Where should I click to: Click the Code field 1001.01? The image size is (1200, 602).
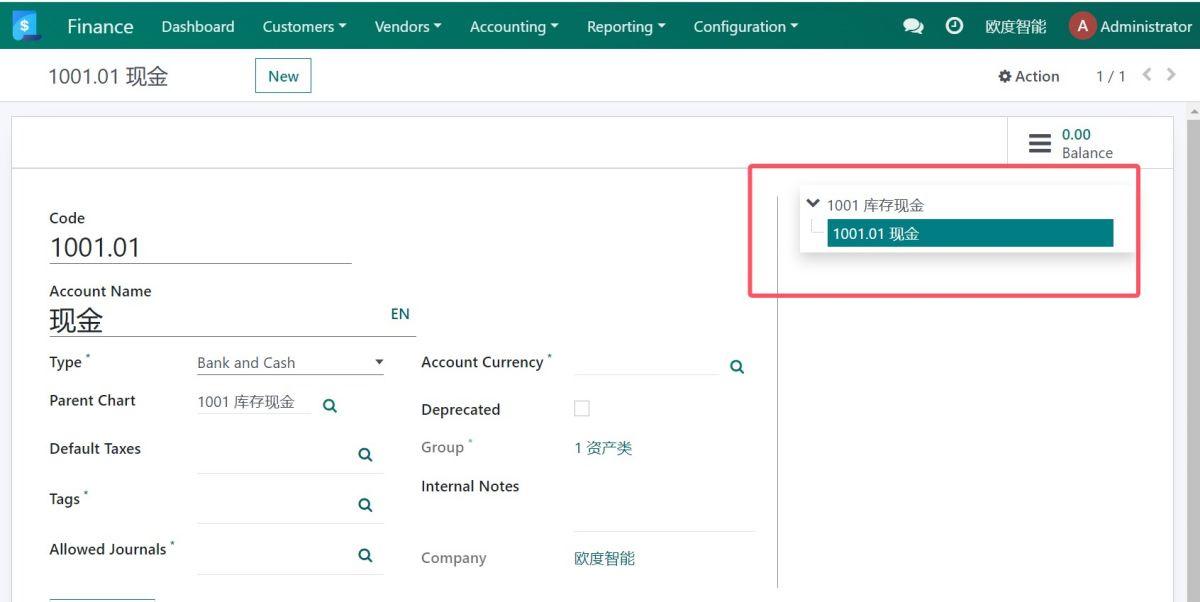coord(200,247)
